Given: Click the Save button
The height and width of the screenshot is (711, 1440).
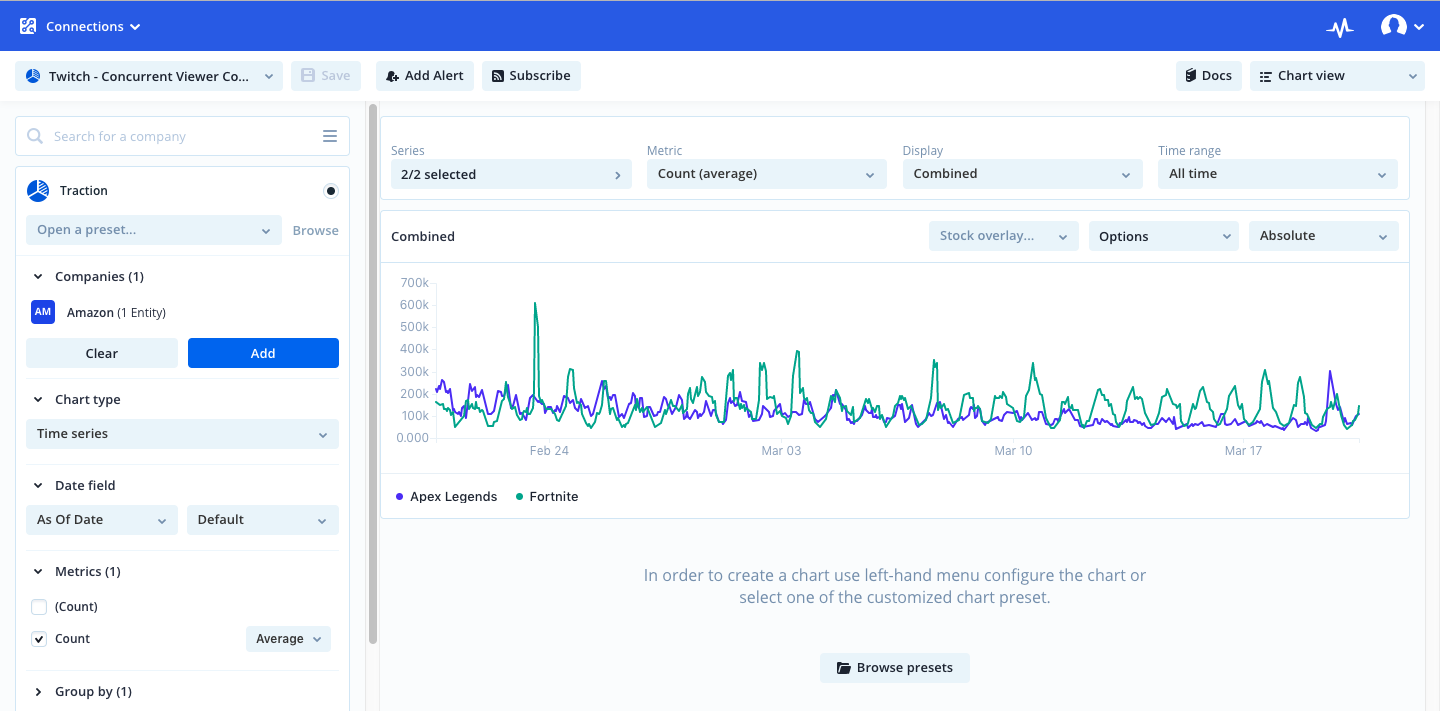Looking at the screenshot, I should coord(326,76).
